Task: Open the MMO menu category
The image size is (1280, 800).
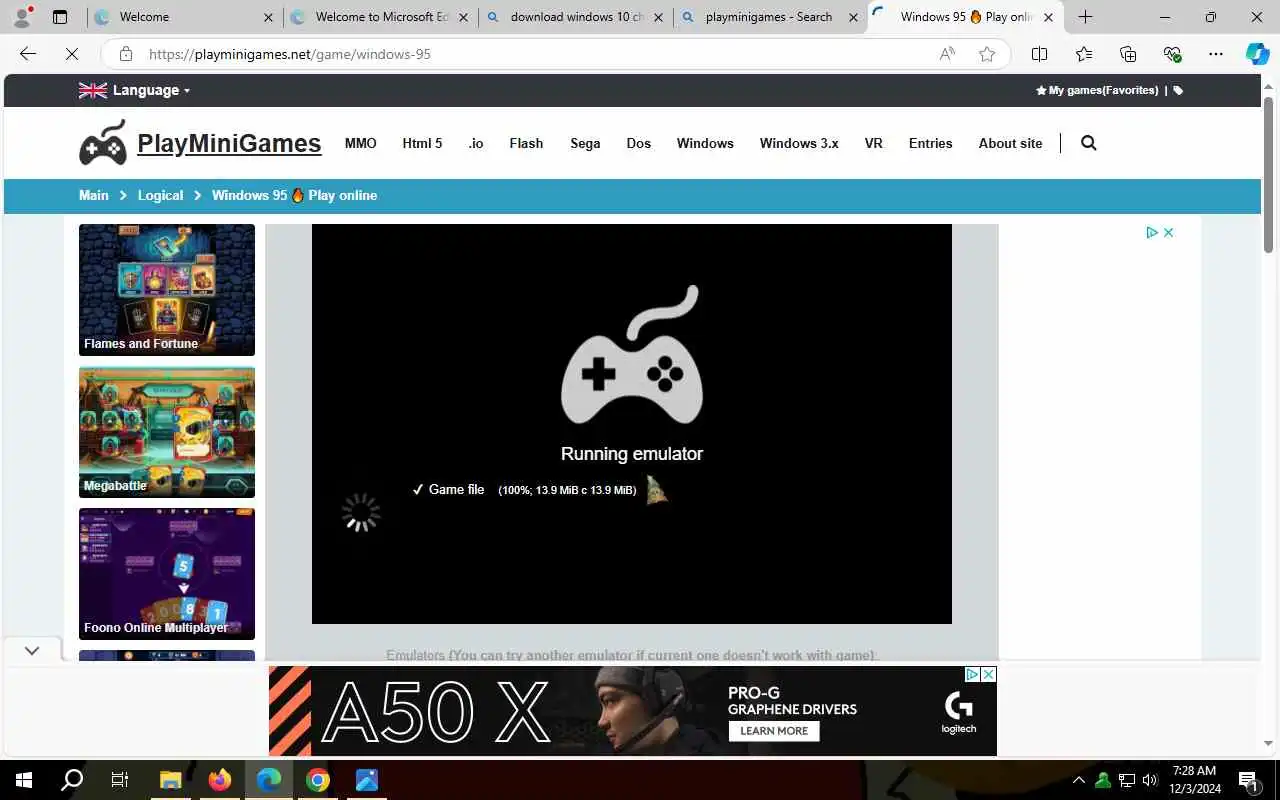Action: [x=361, y=143]
